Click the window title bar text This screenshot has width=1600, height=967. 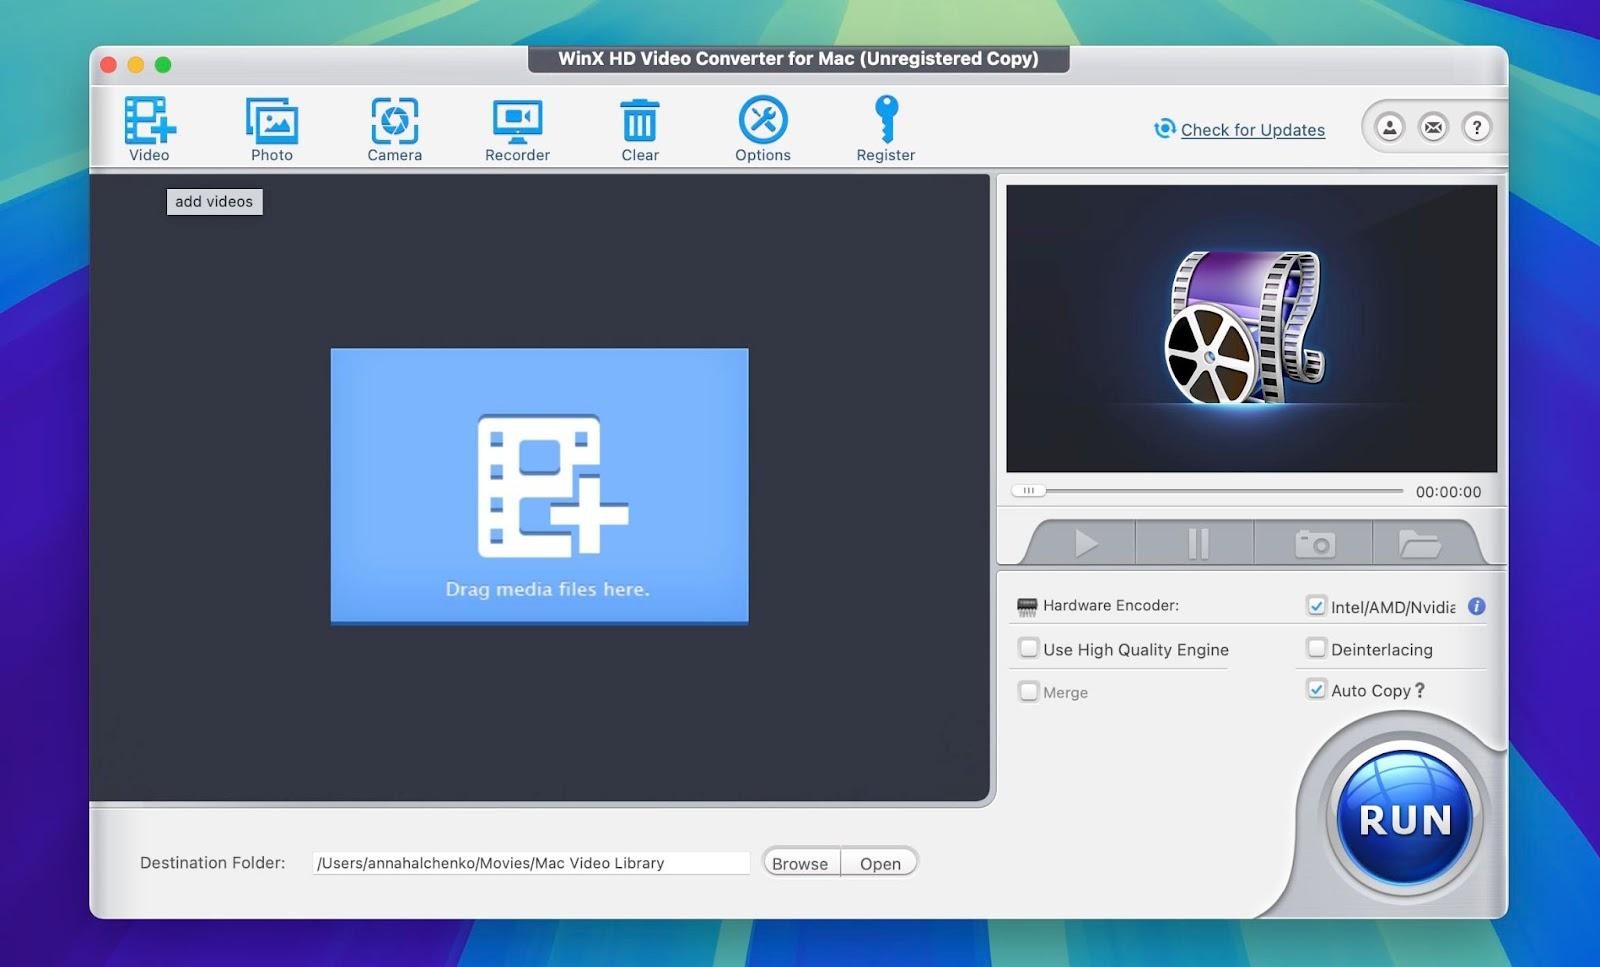pos(798,58)
